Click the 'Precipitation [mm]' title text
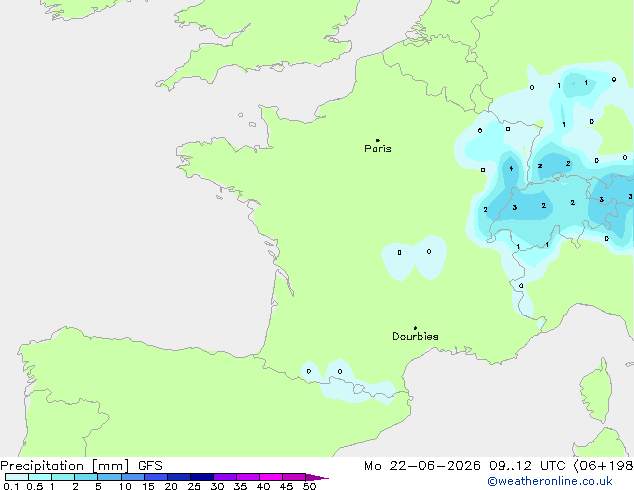The image size is (634, 490). pyautogui.click(x=65, y=466)
